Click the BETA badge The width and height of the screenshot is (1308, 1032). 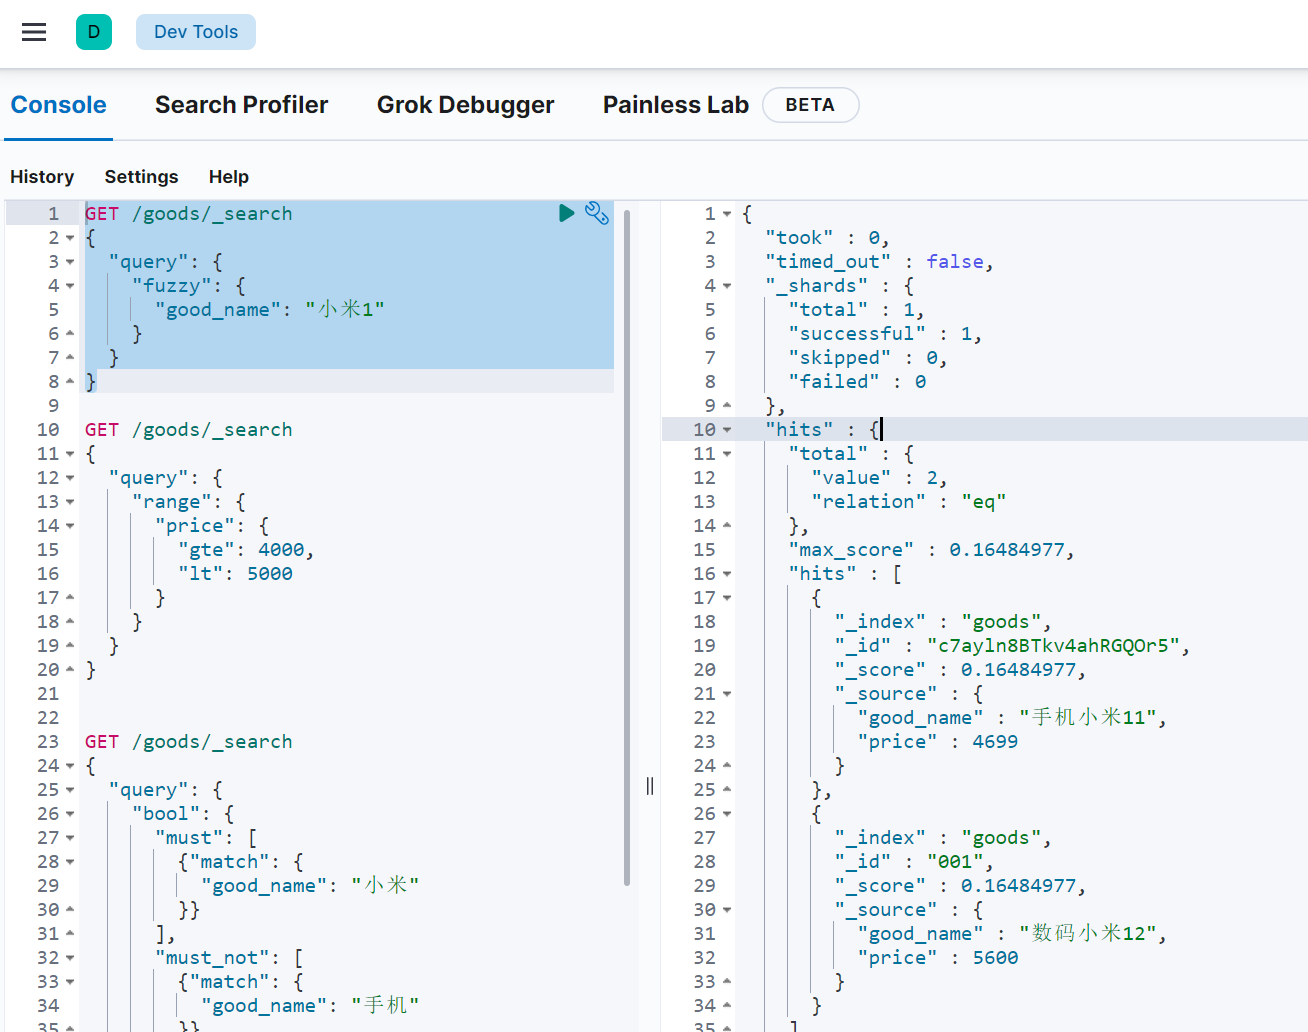tap(810, 105)
